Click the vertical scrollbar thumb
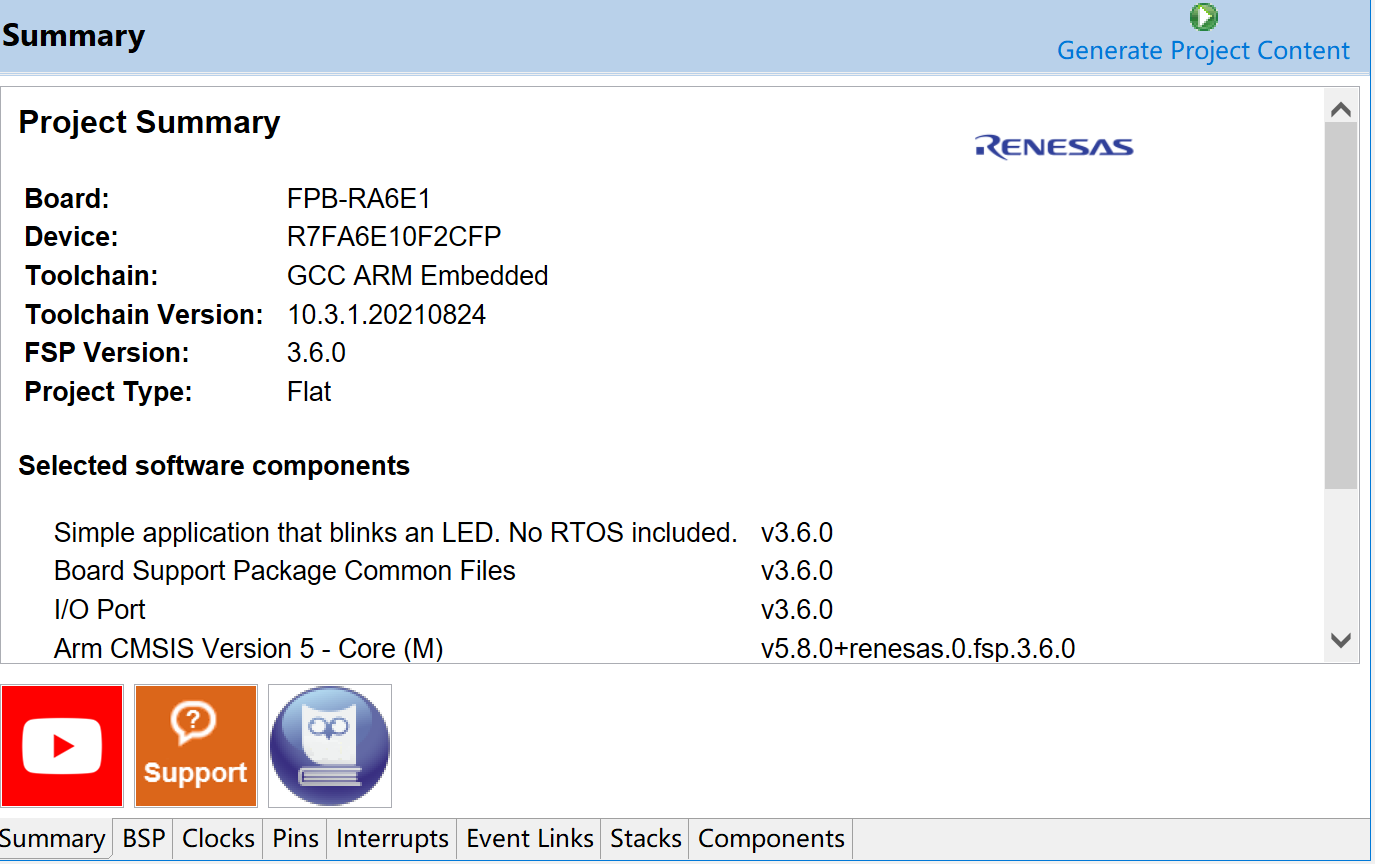This screenshot has width=1375, height=864. click(x=1341, y=306)
